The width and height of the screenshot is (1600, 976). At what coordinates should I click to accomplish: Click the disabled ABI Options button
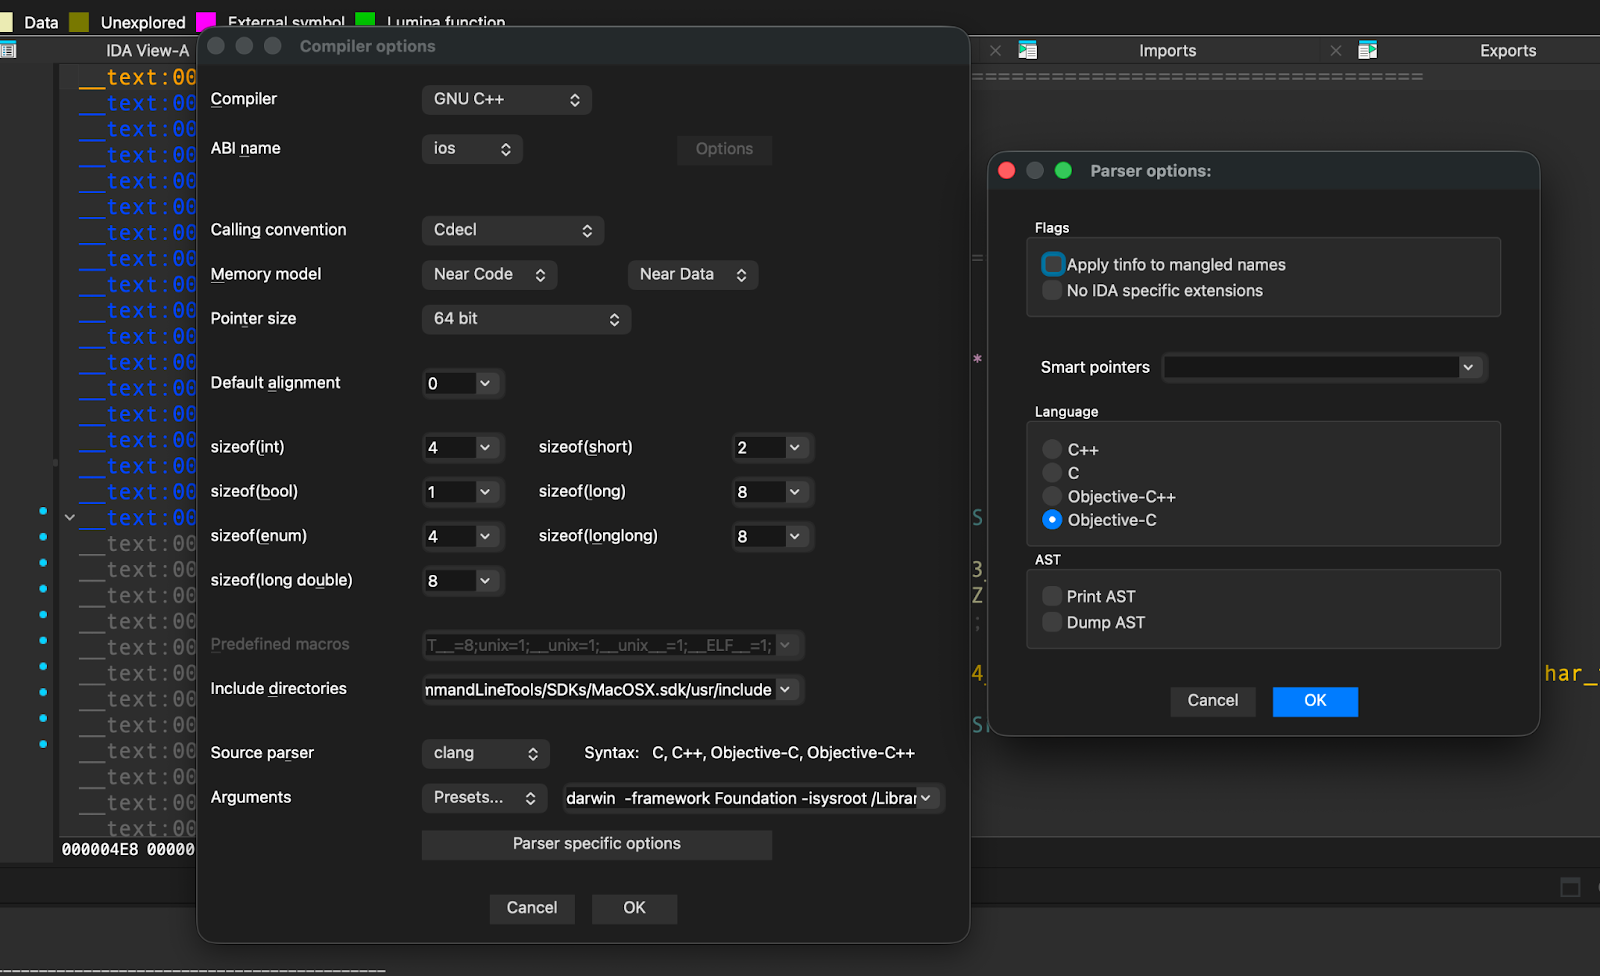(x=724, y=149)
